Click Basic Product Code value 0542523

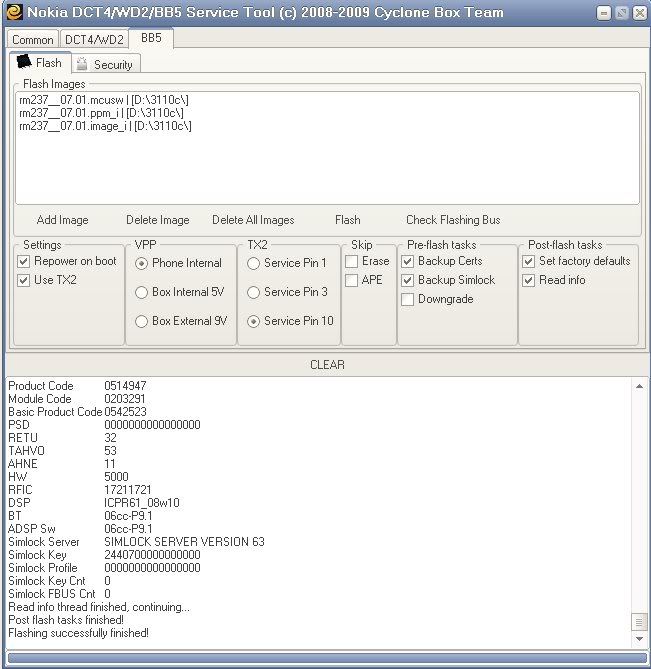pyautogui.click(x=125, y=412)
